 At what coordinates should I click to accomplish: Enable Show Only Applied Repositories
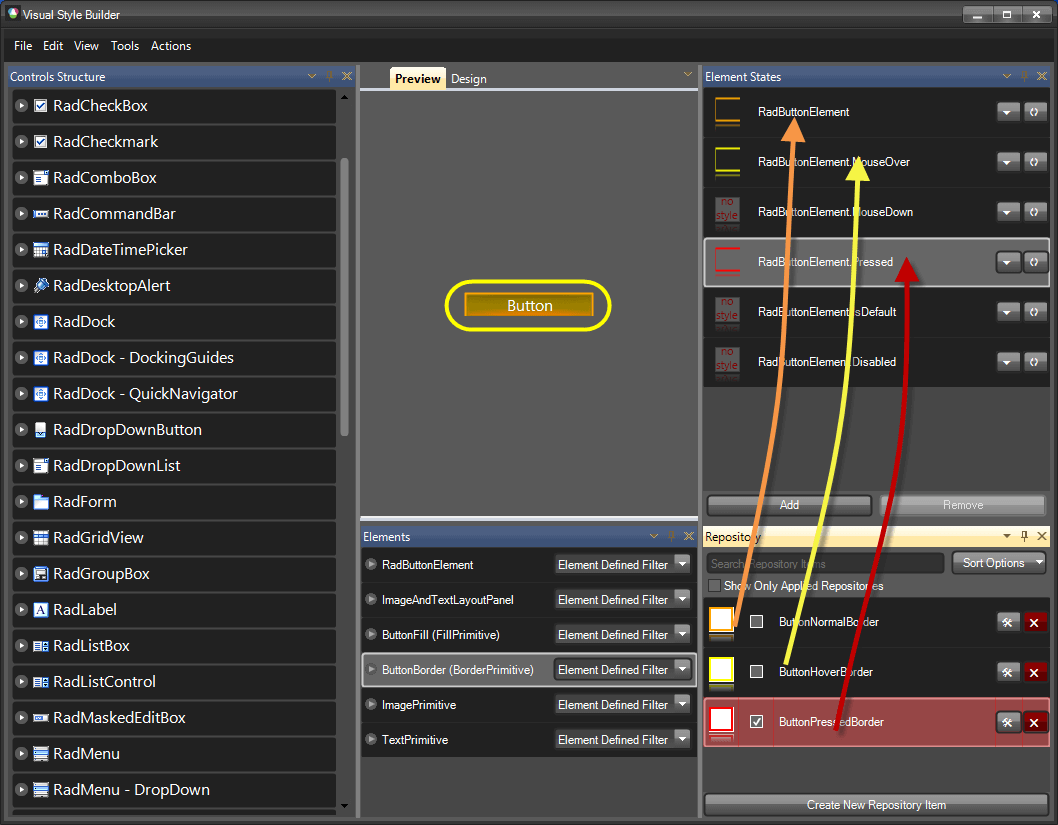tap(714, 585)
